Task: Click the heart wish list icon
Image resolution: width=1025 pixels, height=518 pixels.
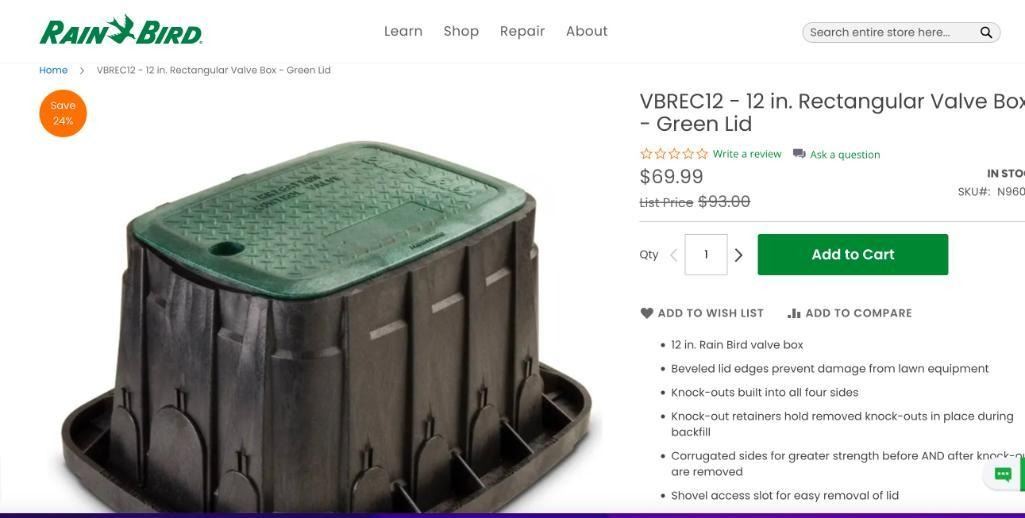Action: [647, 313]
